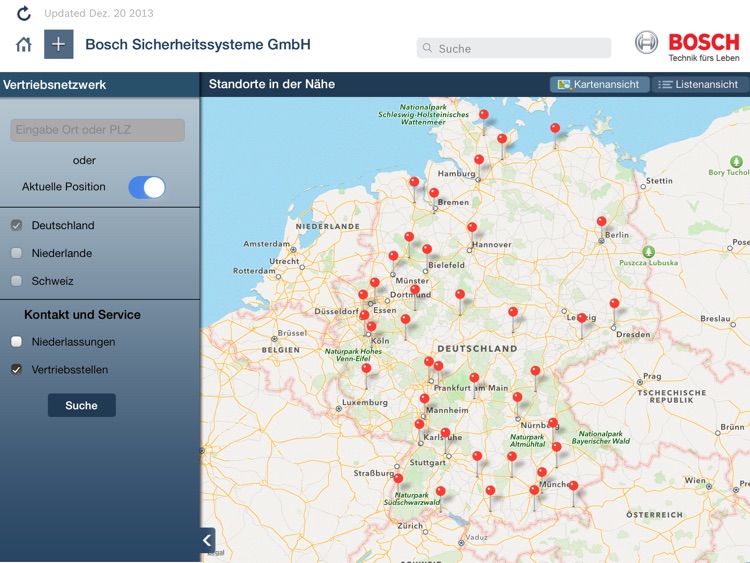This screenshot has width=750, height=563.
Task: Tap the red pin near Bremen
Action: pyautogui.click(x=434, y=193)
